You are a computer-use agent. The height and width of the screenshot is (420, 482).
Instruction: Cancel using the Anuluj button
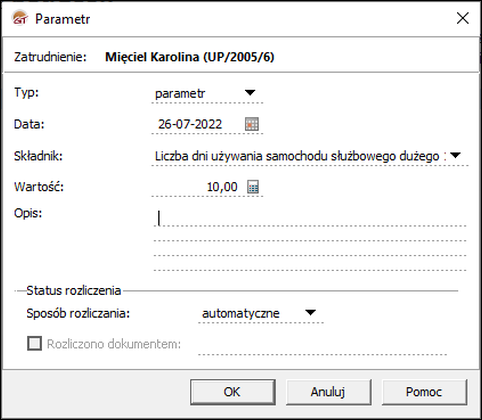(x=328, y=392)
